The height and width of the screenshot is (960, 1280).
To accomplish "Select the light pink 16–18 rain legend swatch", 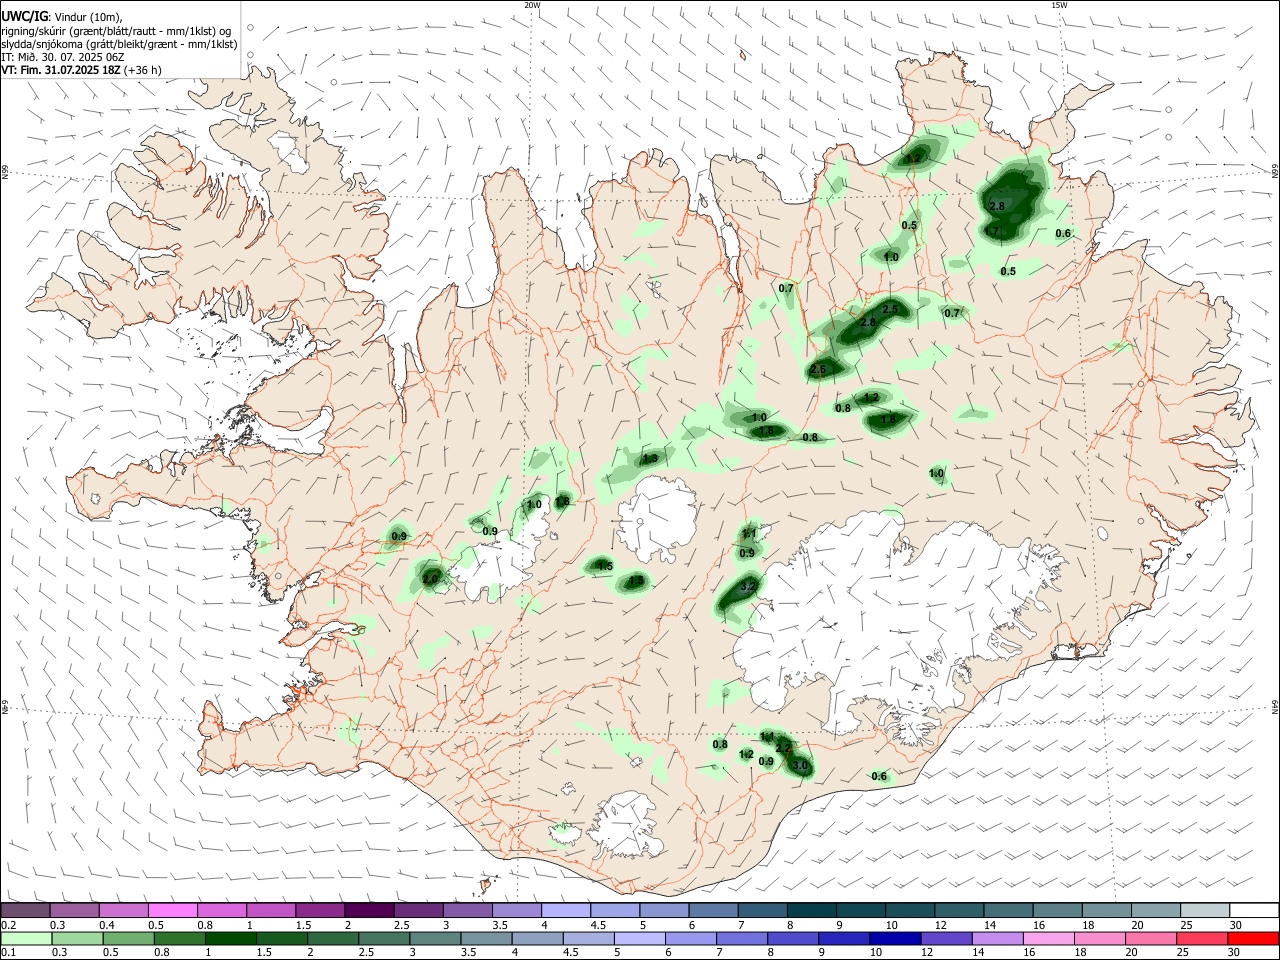I will (1050, 939).
